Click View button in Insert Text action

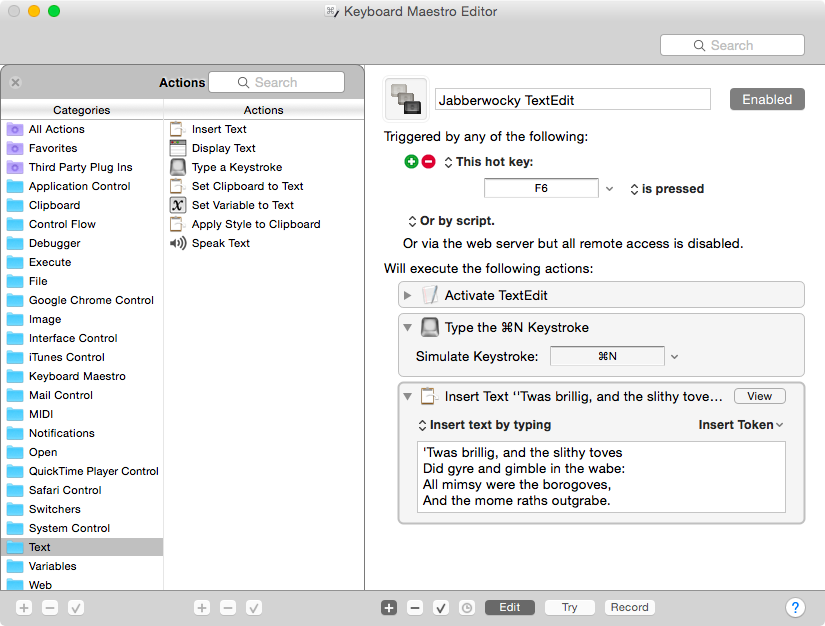point(759,396)
